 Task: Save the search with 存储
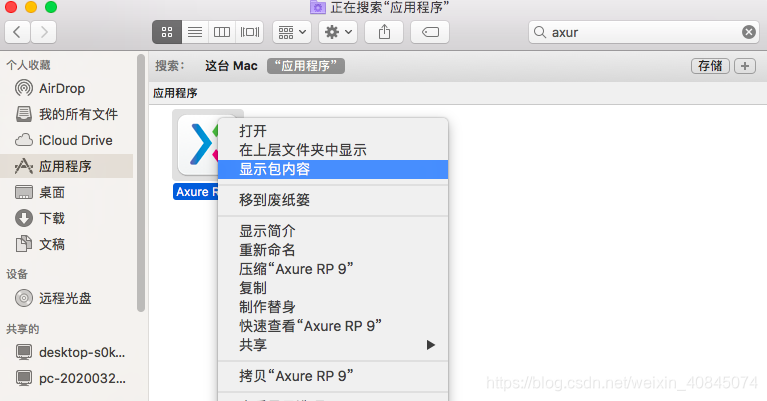click(710, 66)
